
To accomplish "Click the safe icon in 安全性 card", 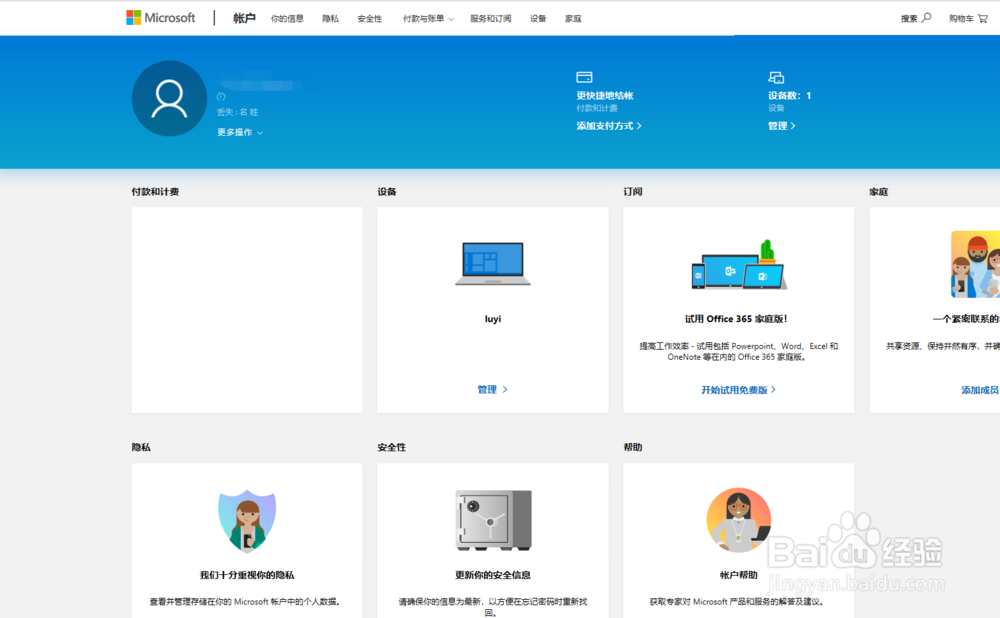I will [x=493, y=520].
